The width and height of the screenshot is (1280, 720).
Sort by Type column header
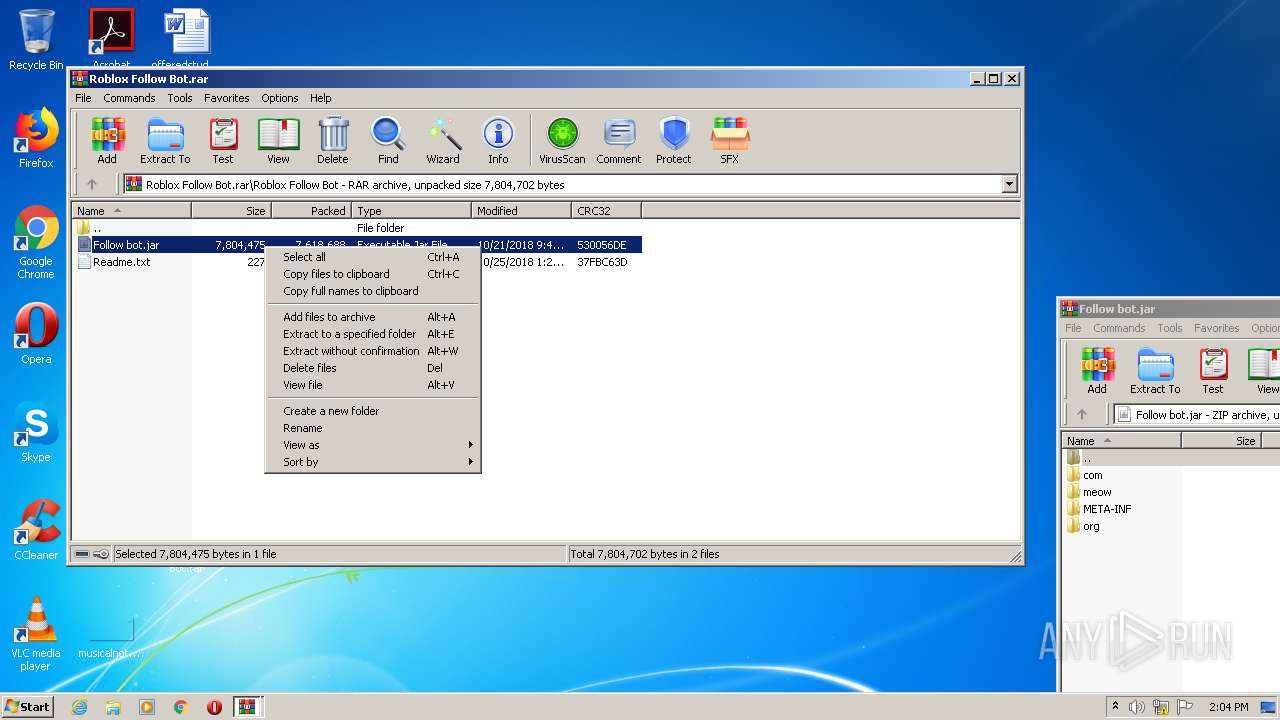coord(411,211)
